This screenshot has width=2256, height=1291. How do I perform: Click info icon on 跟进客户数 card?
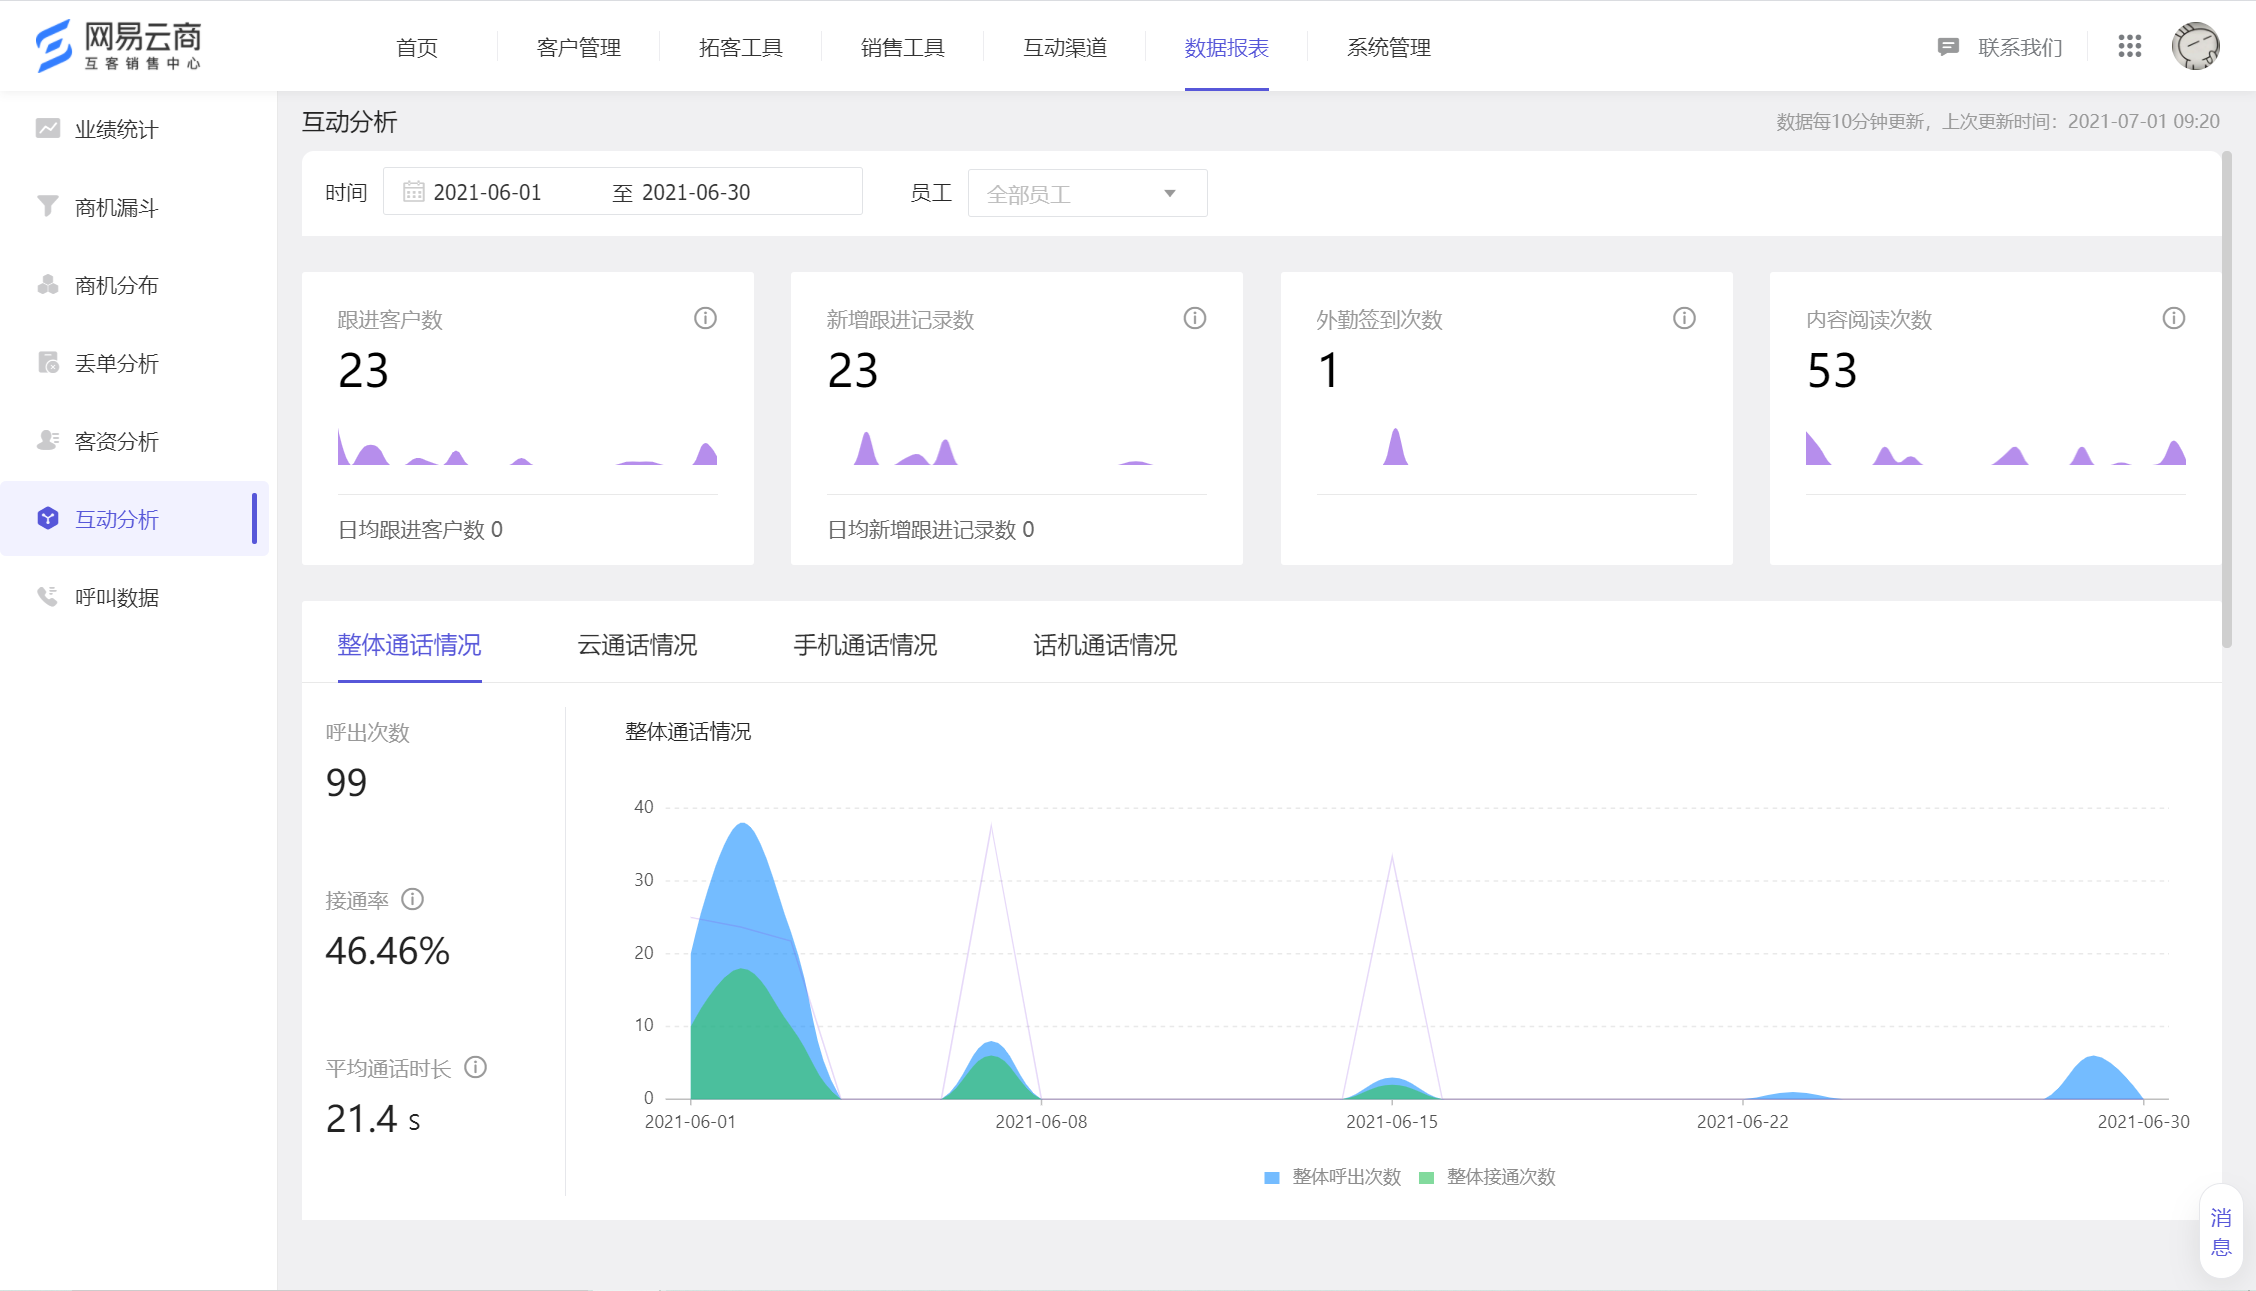(x=705, y=318)
